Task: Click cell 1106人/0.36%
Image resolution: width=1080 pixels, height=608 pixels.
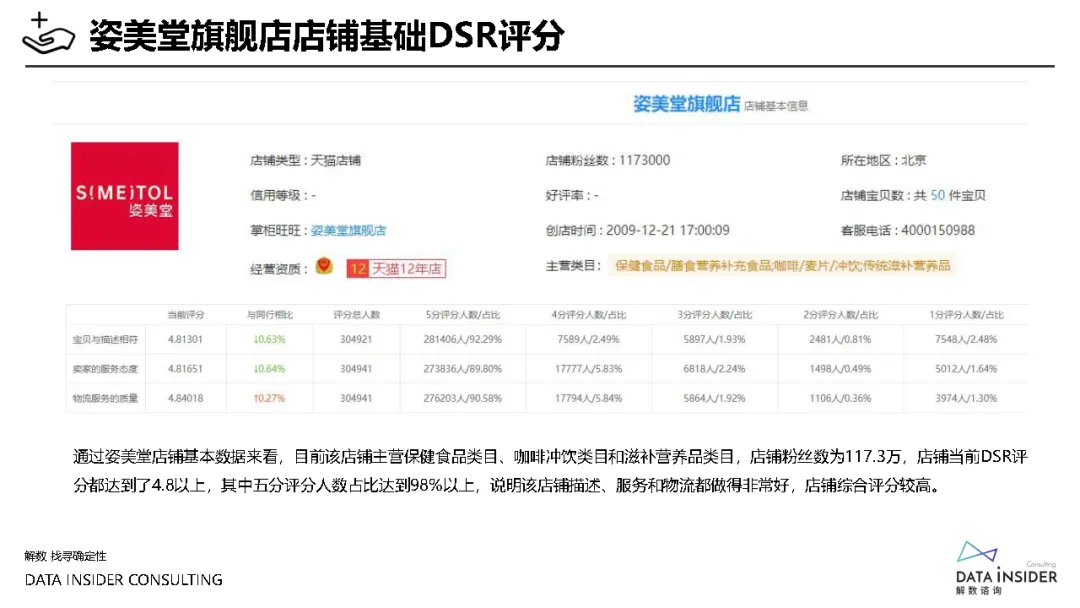Action: click(x=840, y=399)
